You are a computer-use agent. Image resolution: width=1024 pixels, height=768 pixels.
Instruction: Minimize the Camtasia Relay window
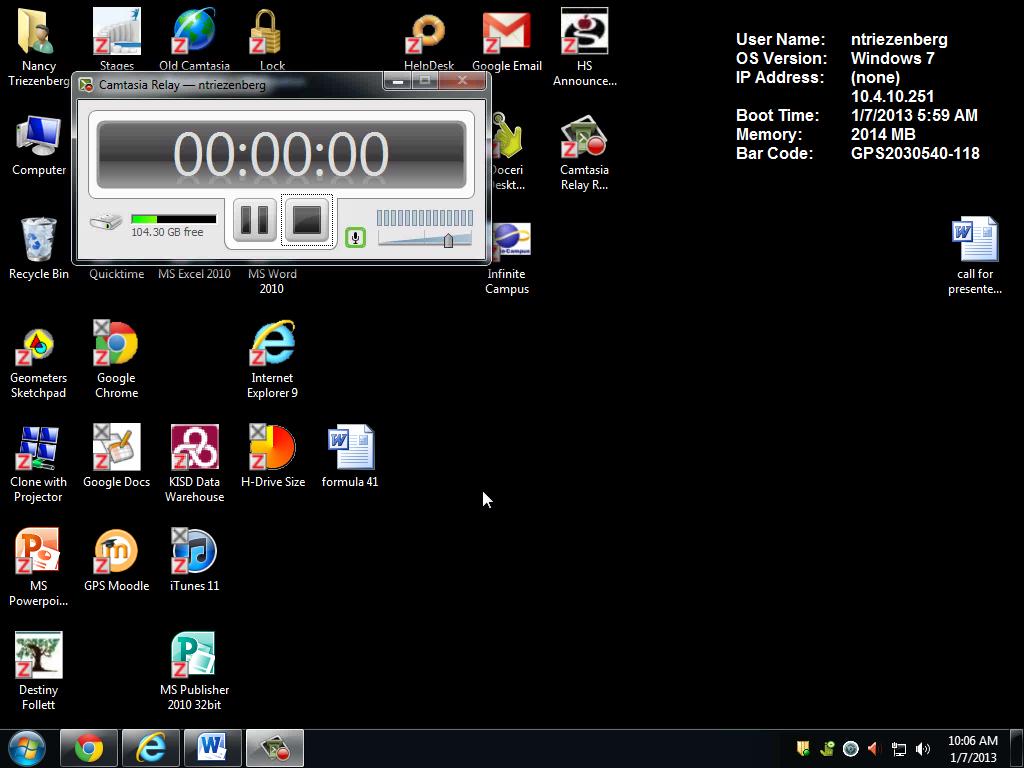click(x=398, y=81)
